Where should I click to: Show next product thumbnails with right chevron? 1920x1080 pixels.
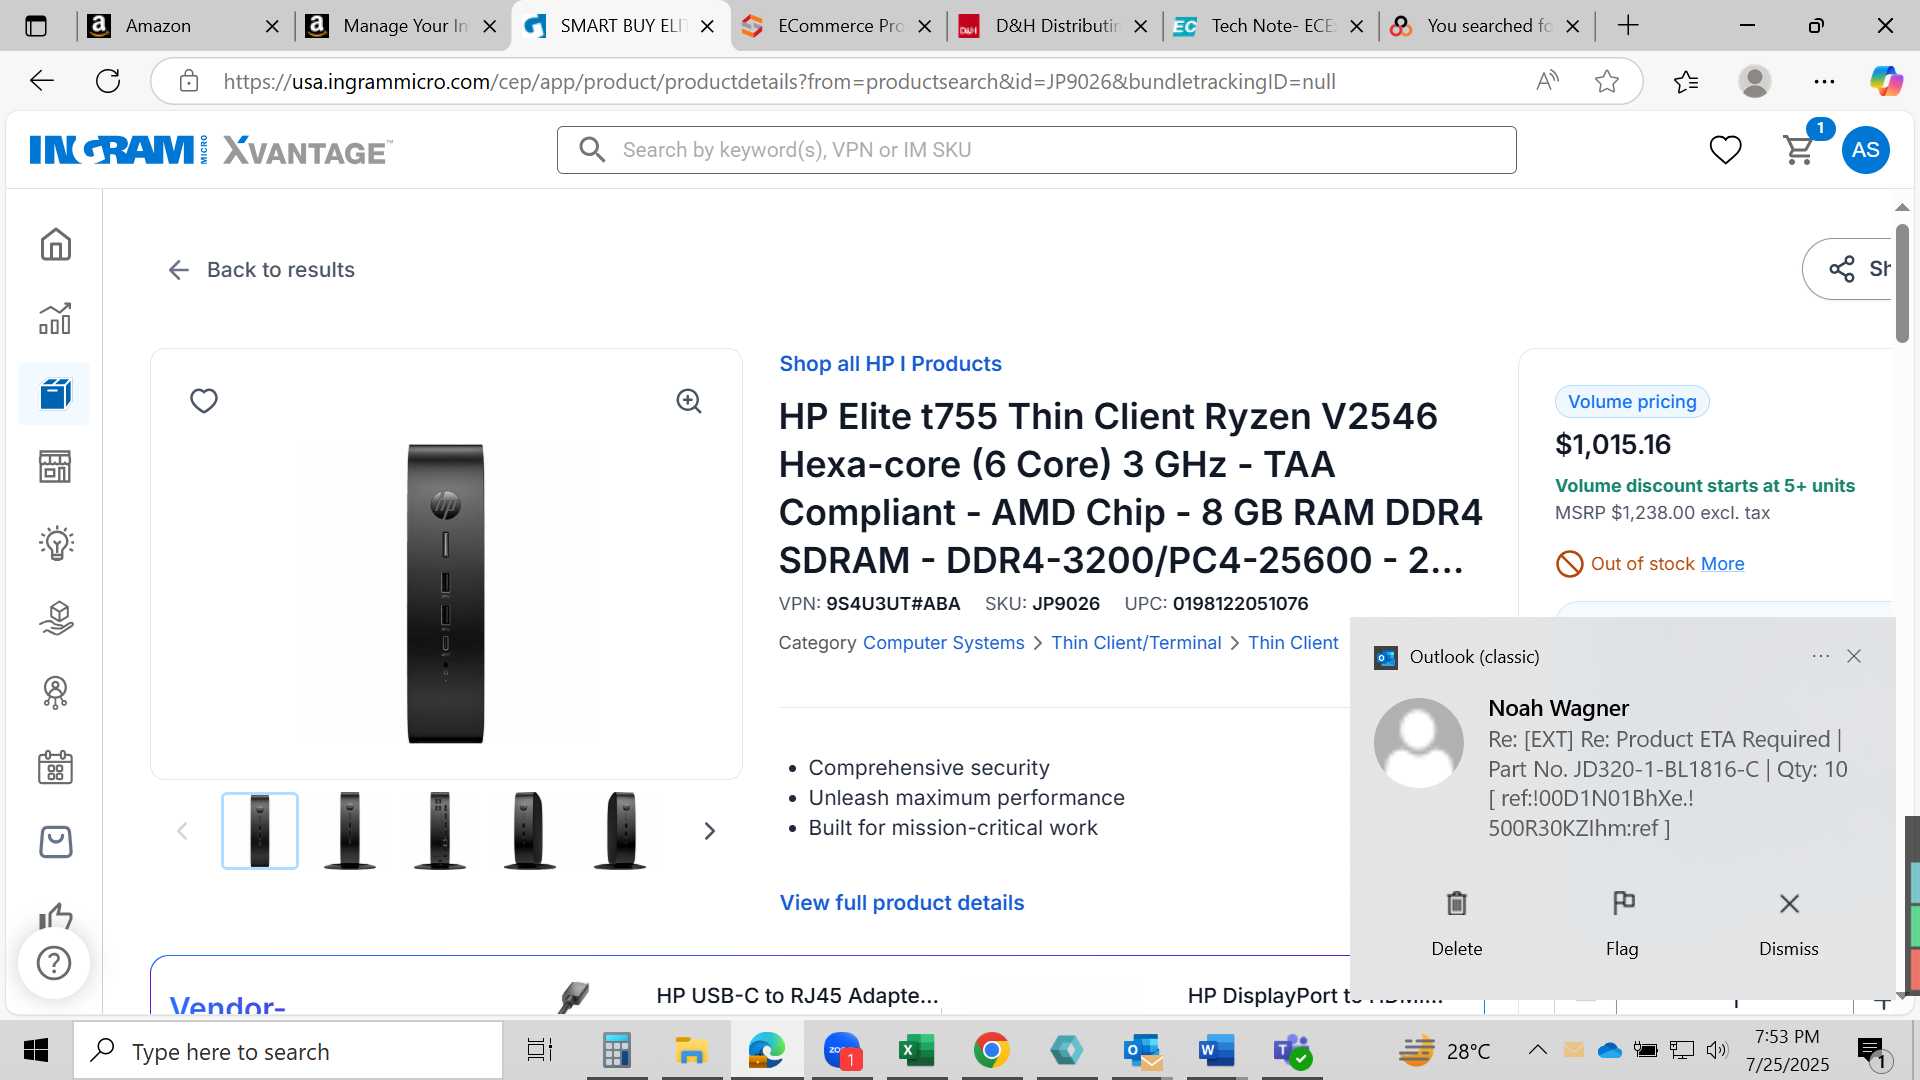709,831
